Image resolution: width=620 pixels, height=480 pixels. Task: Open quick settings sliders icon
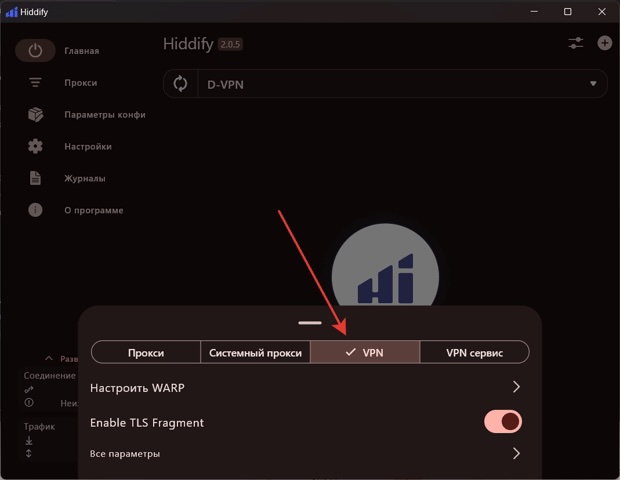[575, 43]
